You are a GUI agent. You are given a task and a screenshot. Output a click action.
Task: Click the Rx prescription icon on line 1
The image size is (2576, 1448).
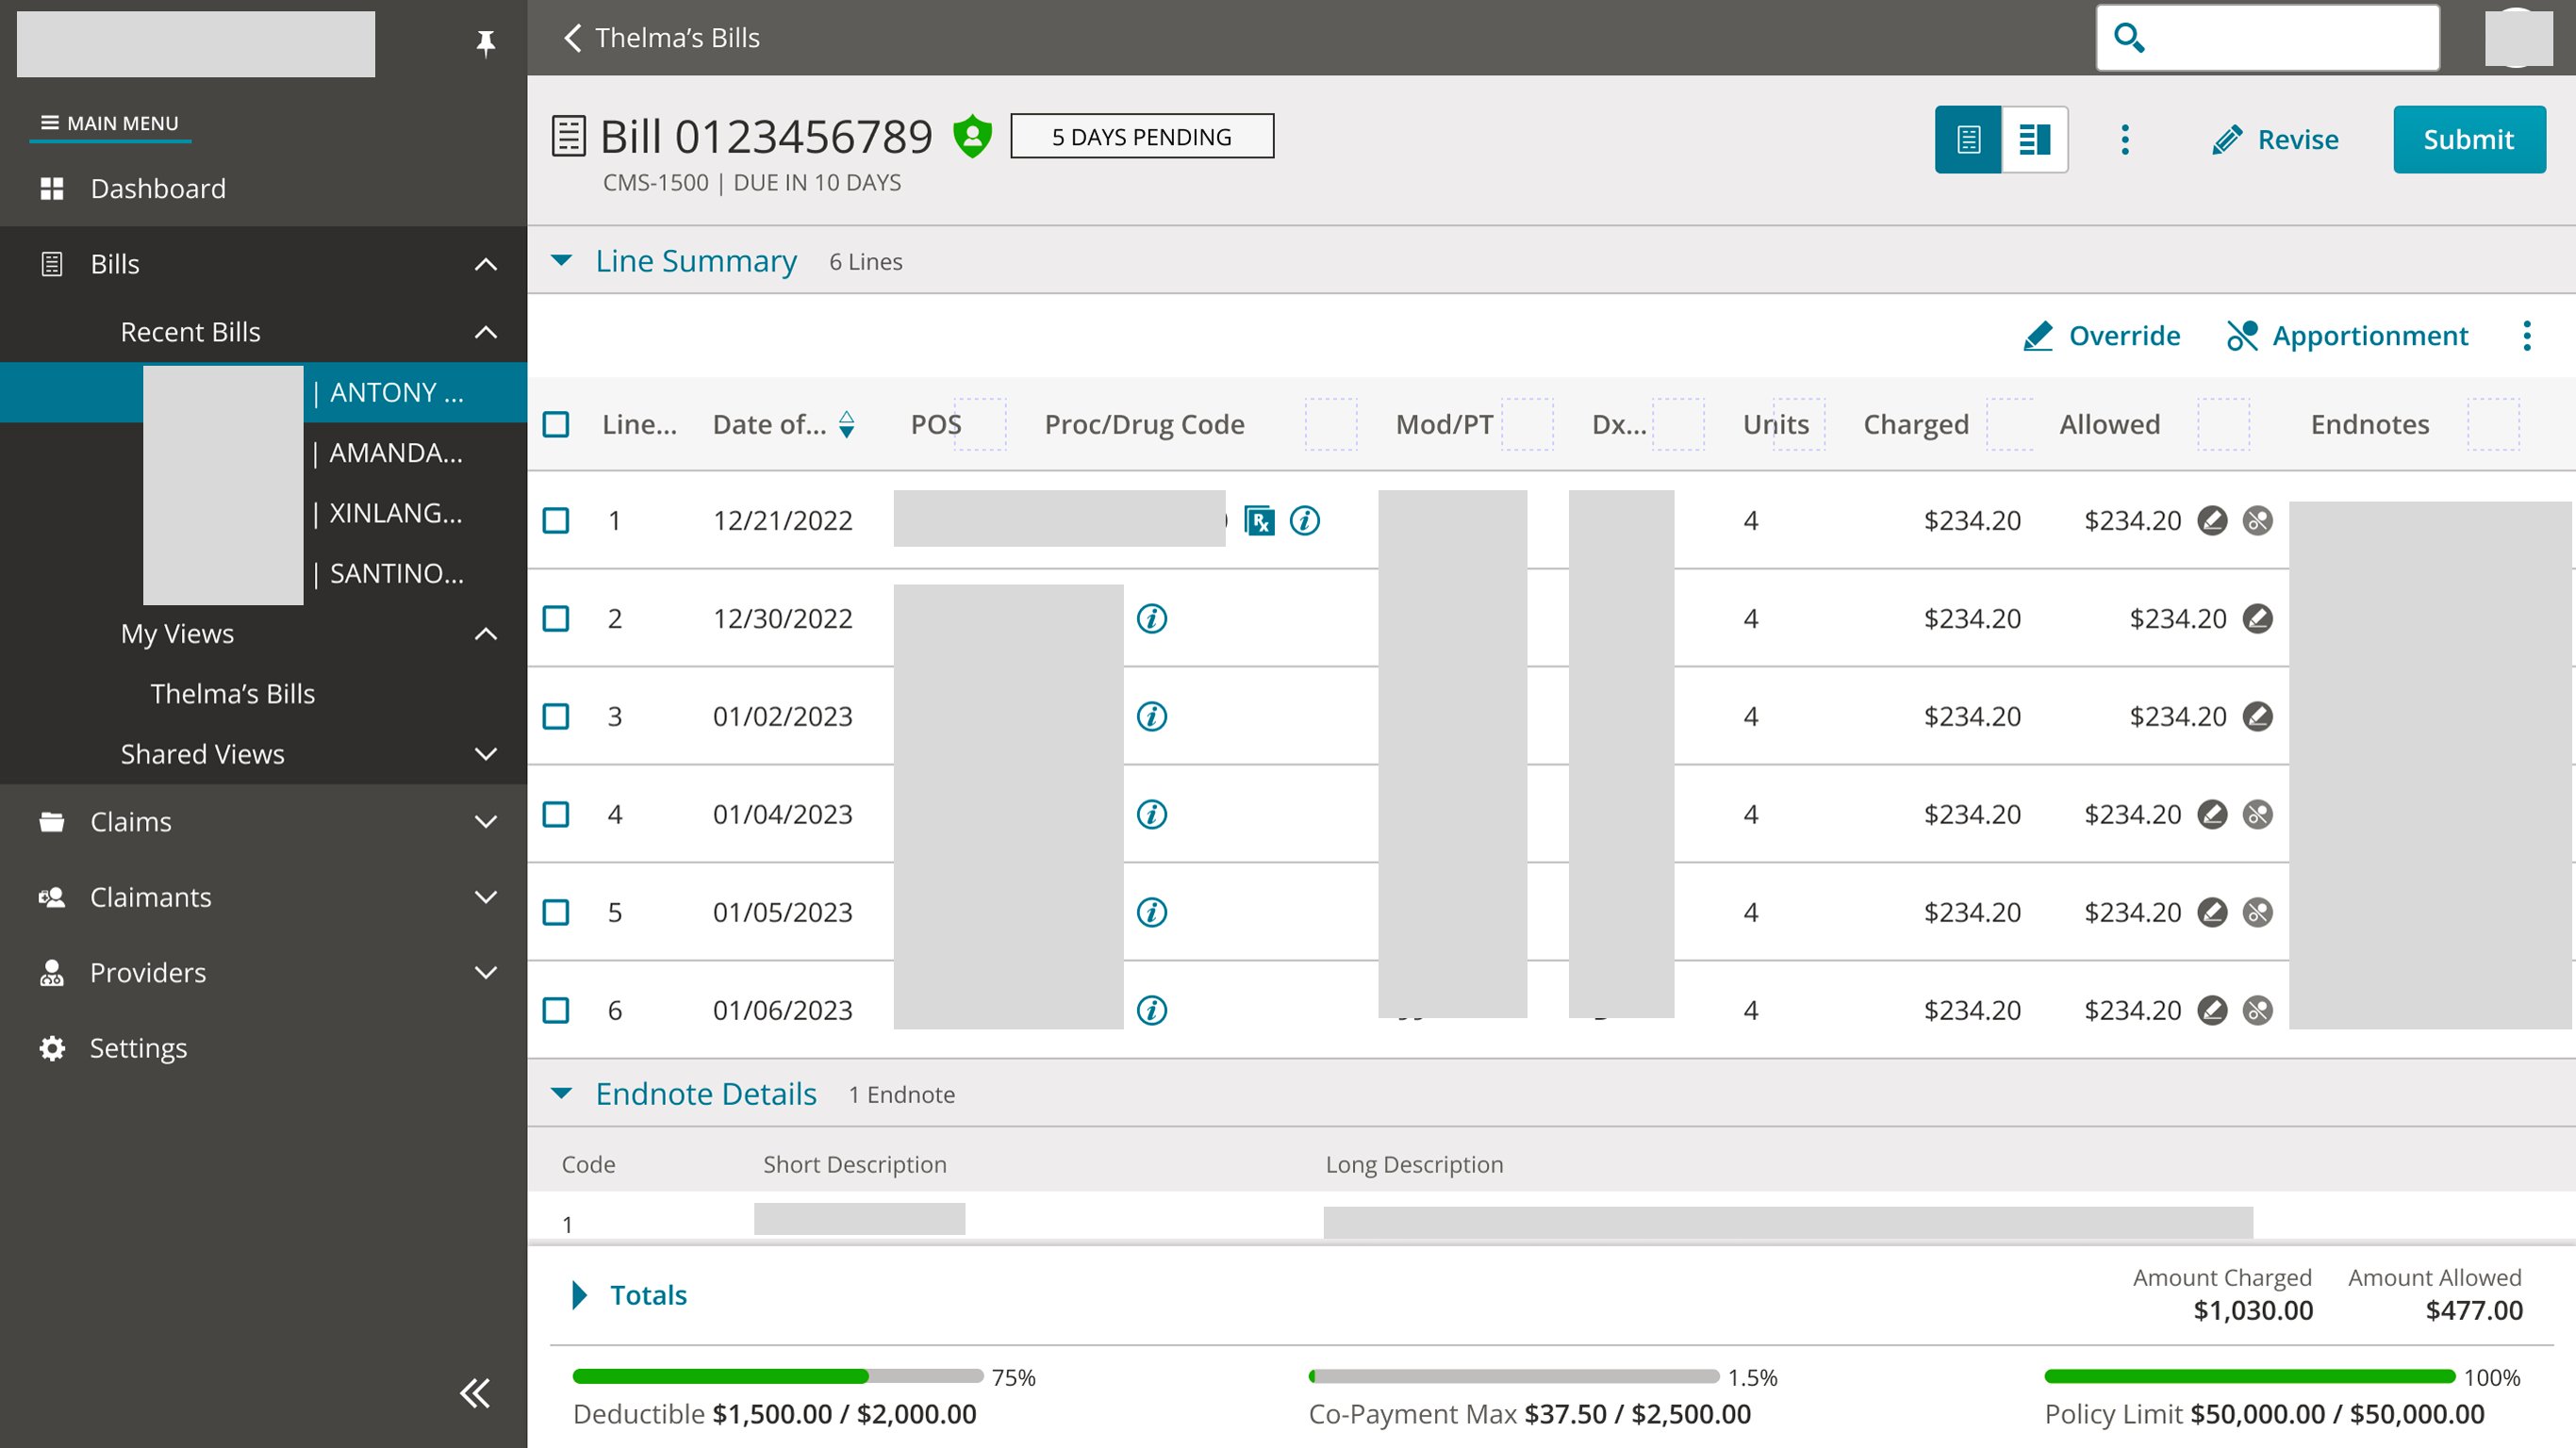(1259, 520)
